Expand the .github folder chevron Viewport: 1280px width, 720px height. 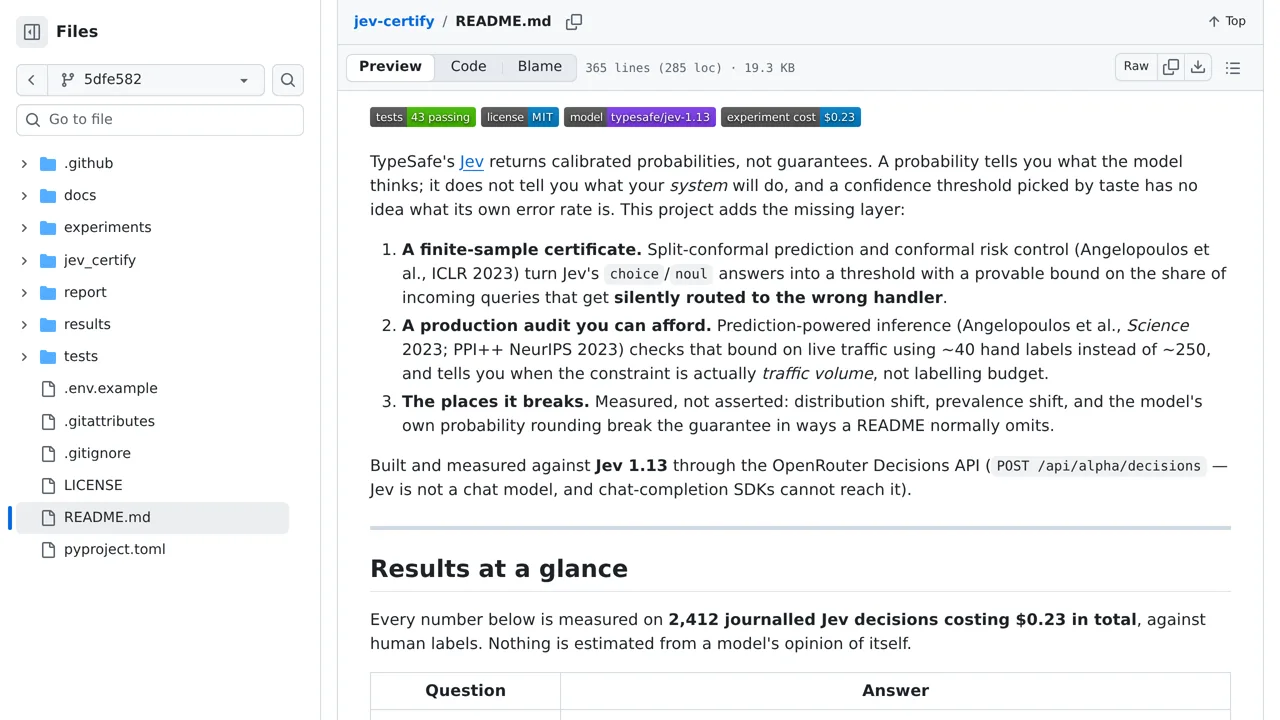24,163
